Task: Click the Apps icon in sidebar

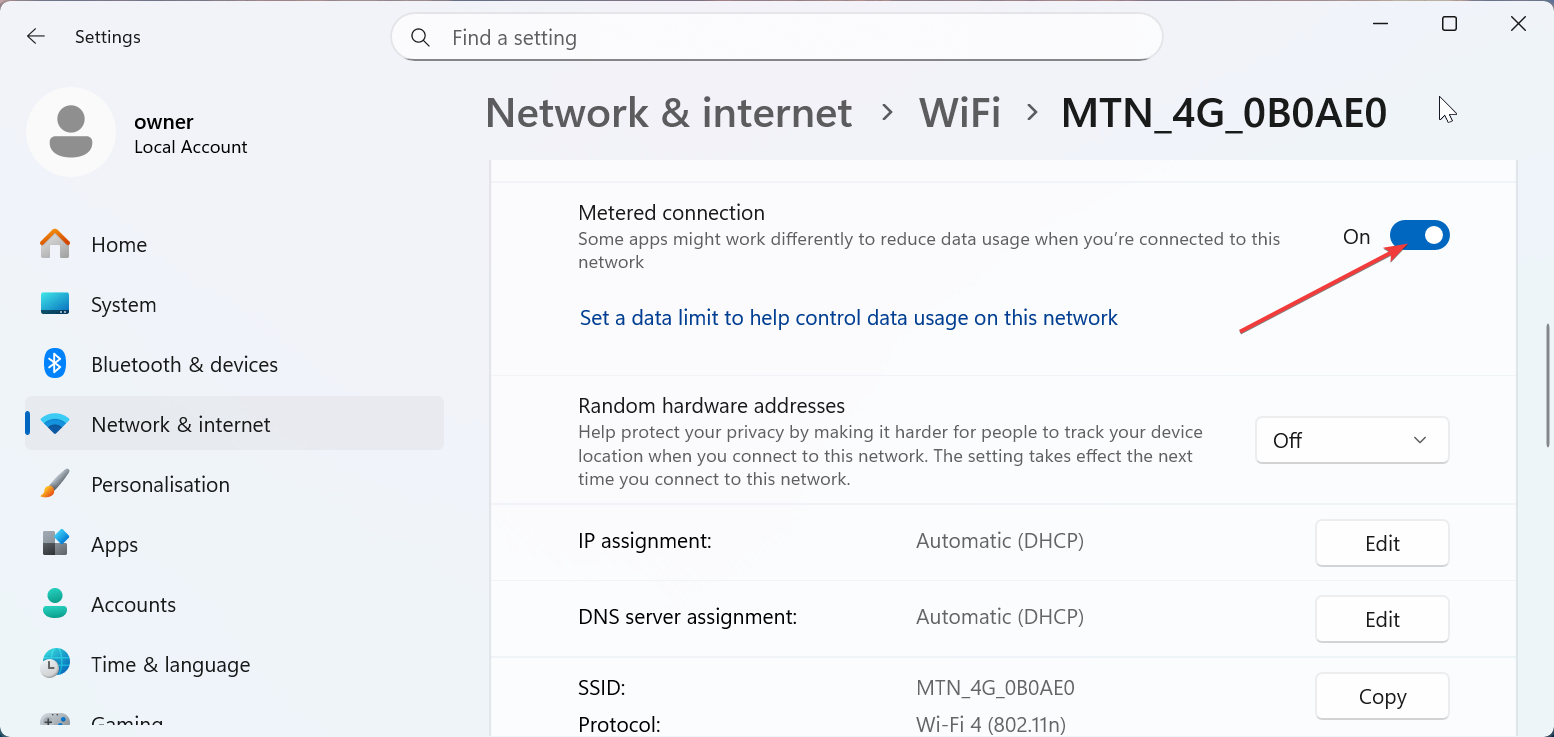Action: point(55,544)
